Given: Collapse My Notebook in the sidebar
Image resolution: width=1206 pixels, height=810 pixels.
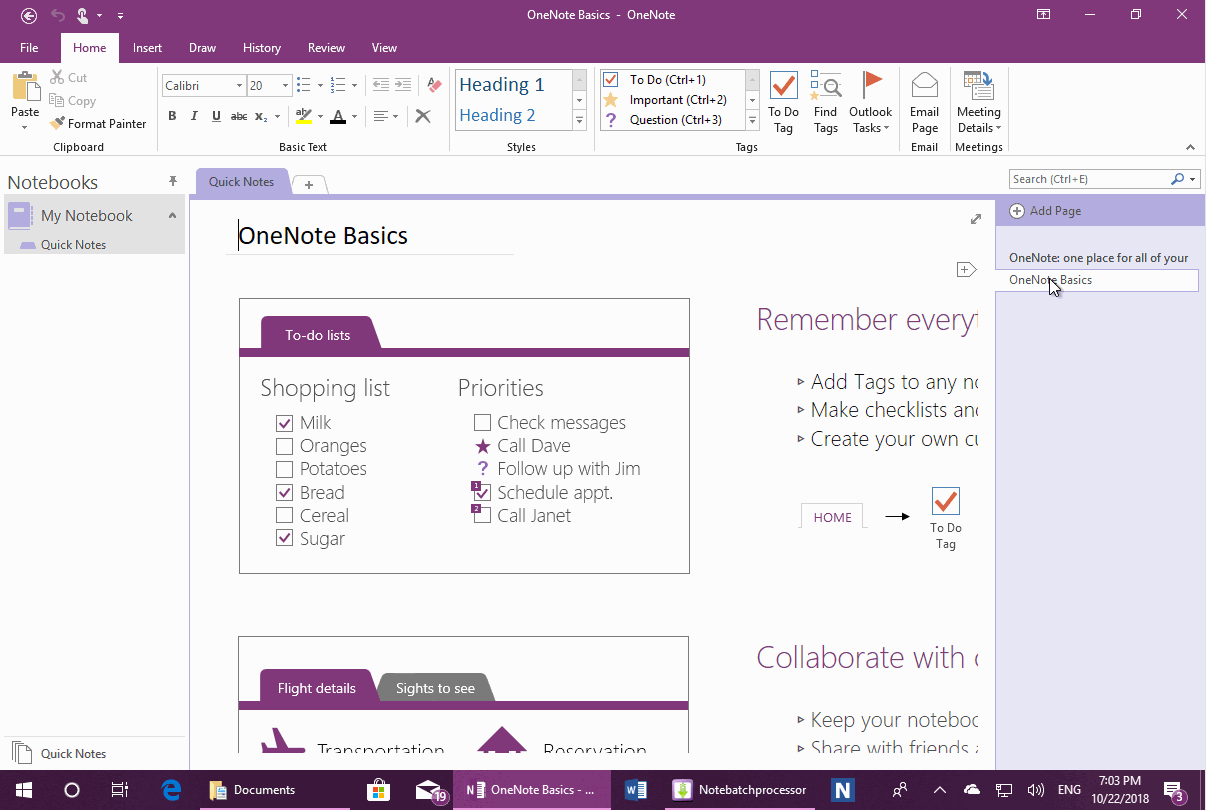Looking at the screenshot, I should (x=171, y=215).
